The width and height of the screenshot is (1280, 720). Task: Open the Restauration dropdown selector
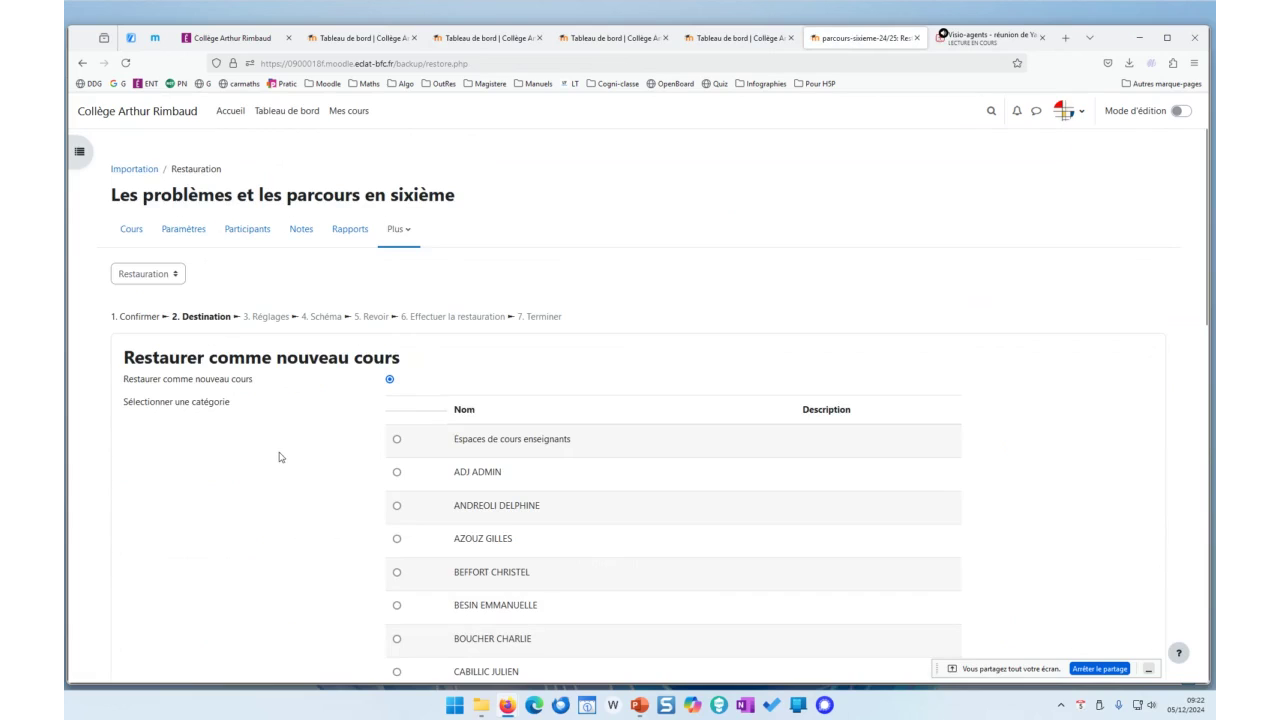coord(148,273)
